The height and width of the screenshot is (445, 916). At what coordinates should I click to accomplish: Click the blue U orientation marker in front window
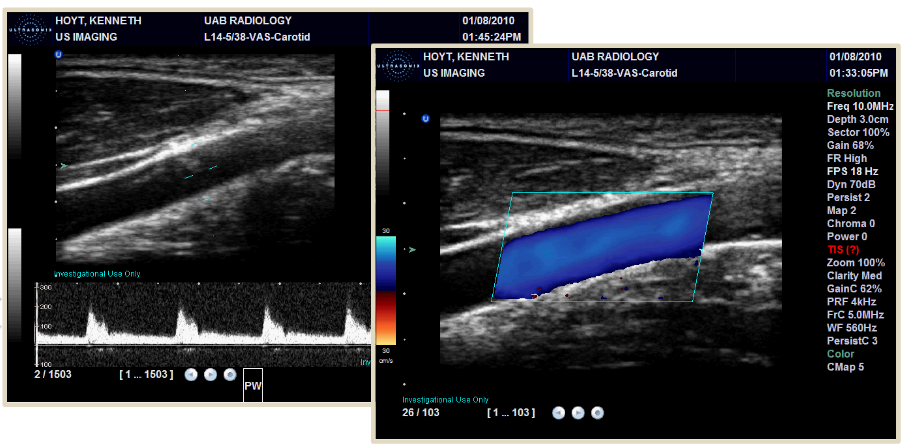click(x=426, y=119)
